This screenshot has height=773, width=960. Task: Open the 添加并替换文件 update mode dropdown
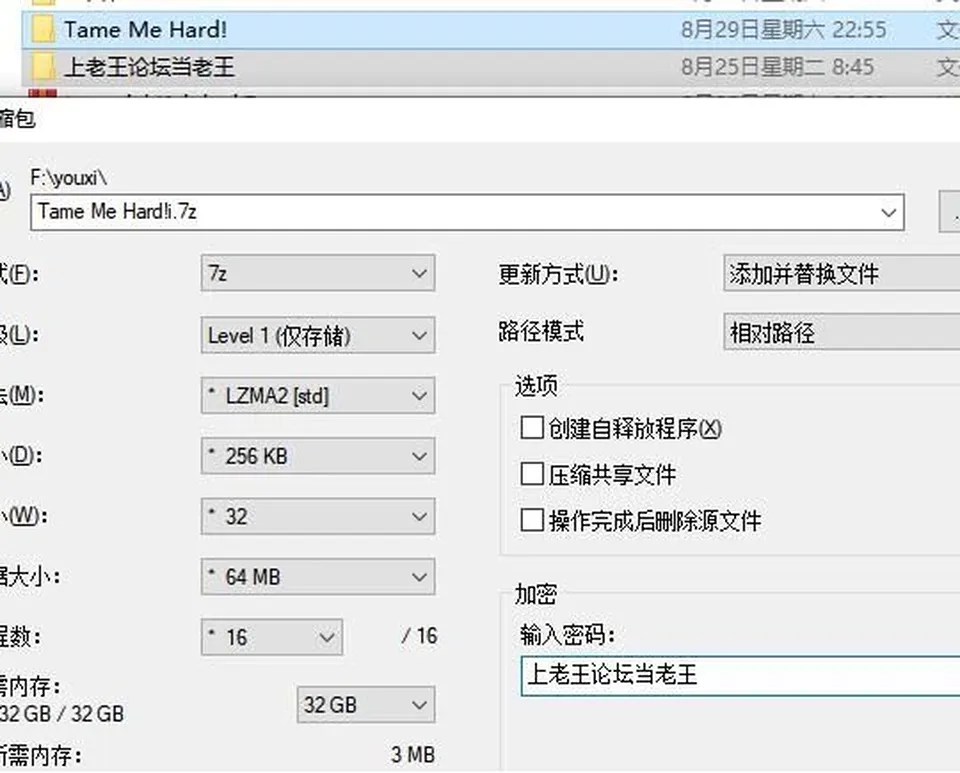[x=842, y=274]
